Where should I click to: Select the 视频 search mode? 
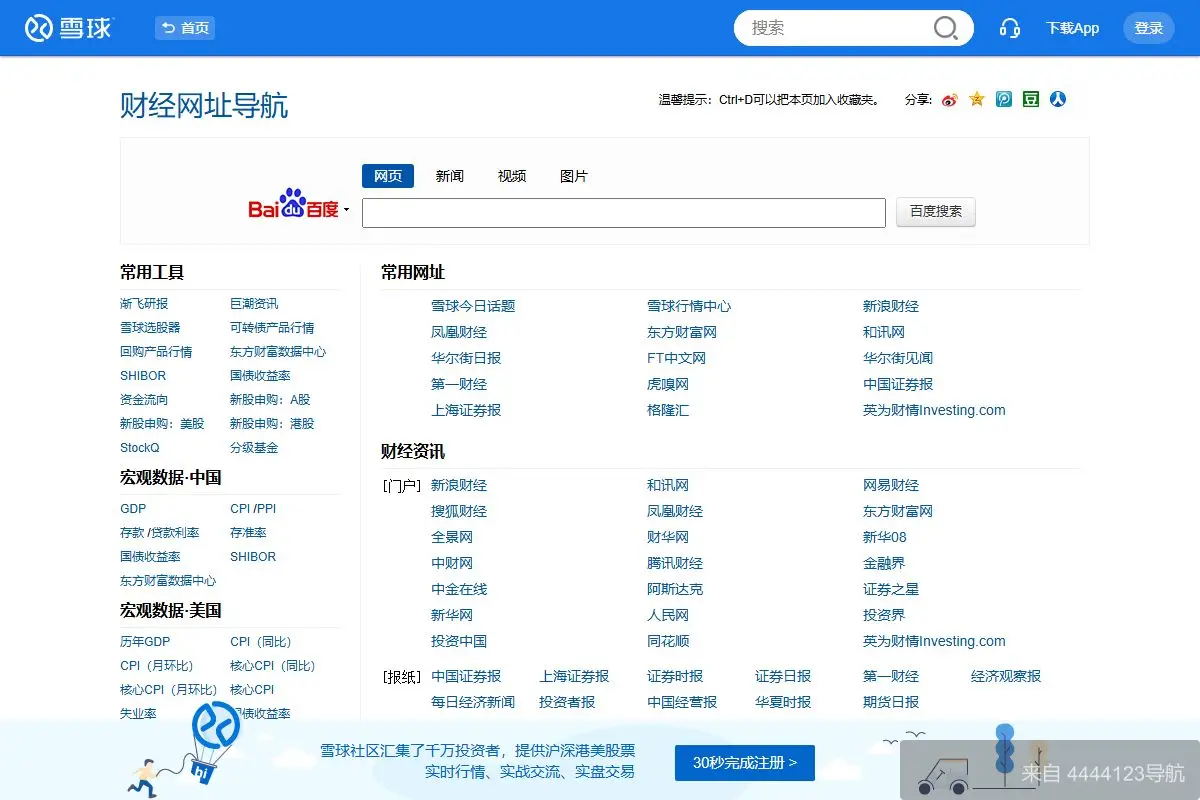[x=512, y=175]
